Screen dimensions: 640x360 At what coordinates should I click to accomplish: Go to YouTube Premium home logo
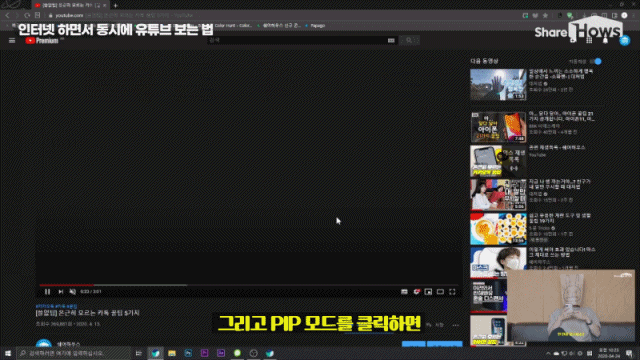(x=42, y=40)
